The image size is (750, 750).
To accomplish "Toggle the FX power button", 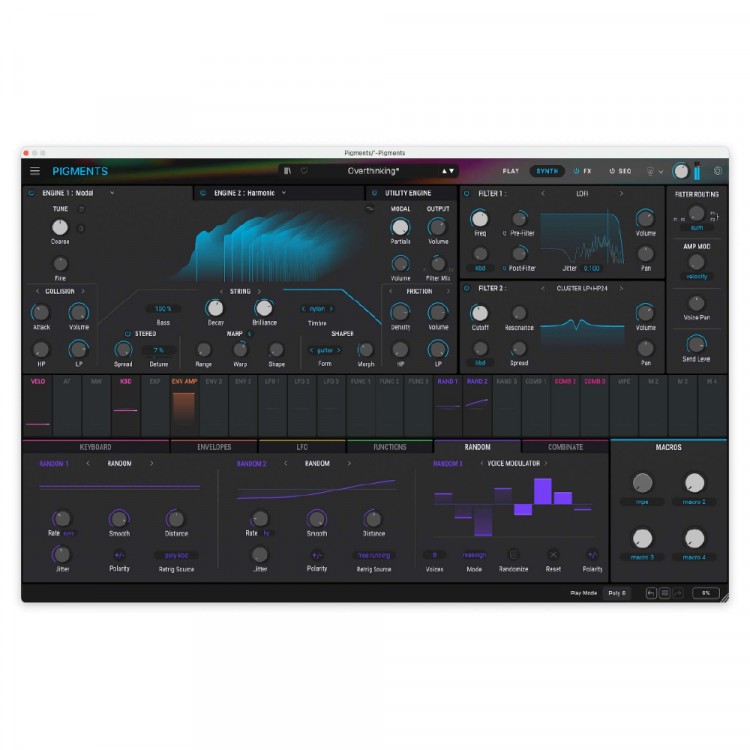I will pos(576,171).
